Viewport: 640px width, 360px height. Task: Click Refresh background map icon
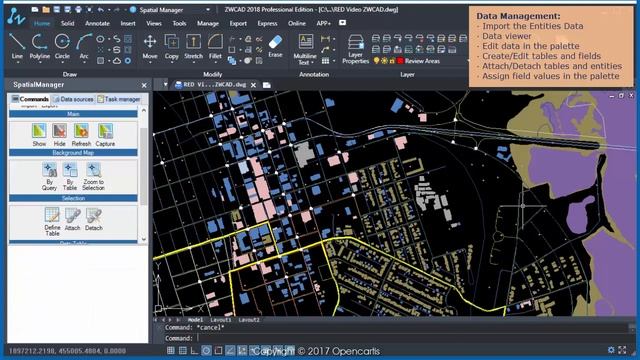pos(81,135)
